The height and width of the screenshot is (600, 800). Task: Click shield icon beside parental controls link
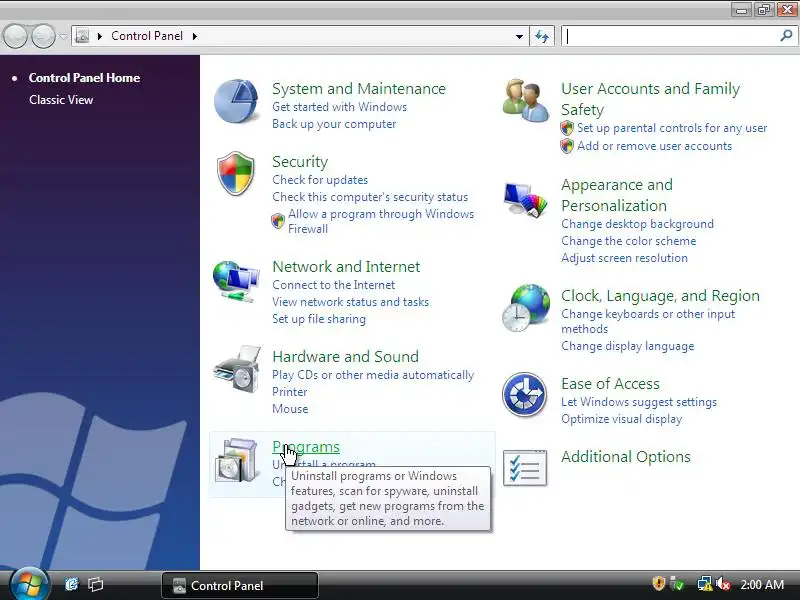(567, 128)
